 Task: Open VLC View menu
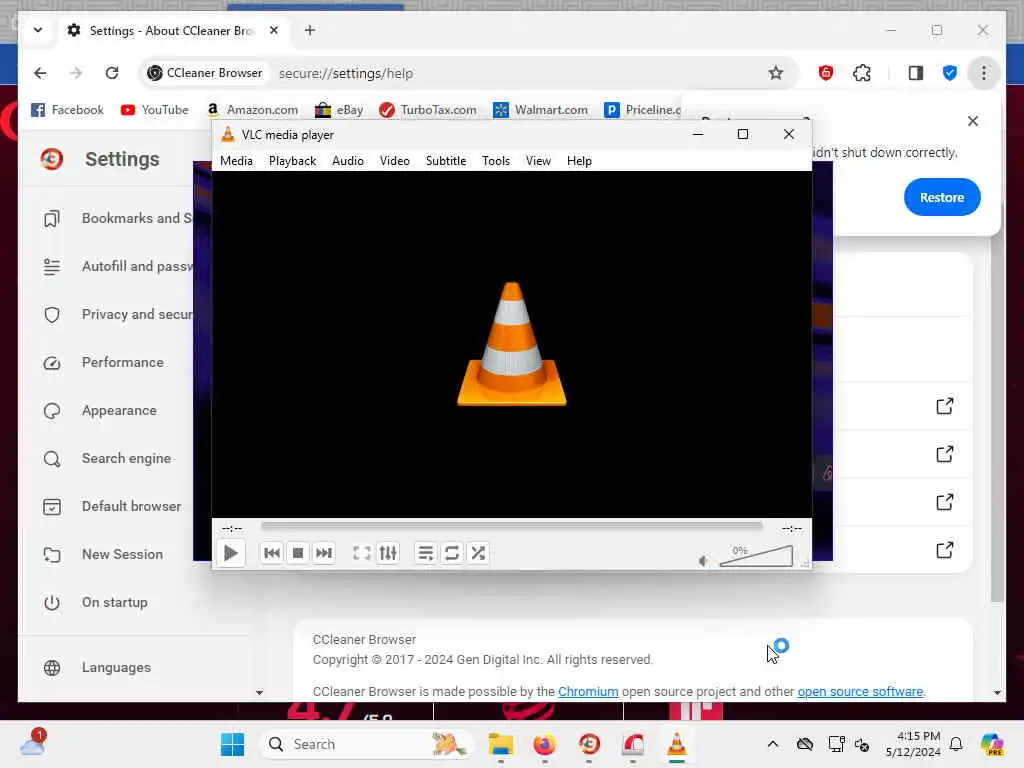(538, 161)
